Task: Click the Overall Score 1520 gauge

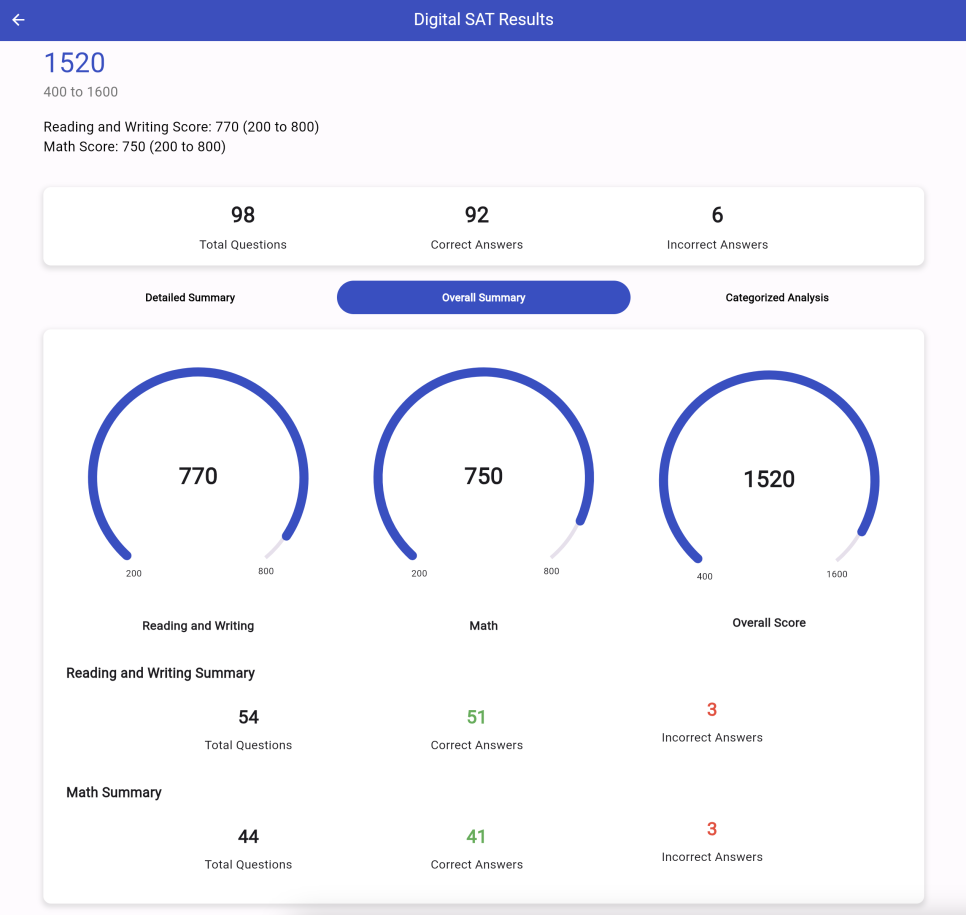Action: [x=768, y=479]
